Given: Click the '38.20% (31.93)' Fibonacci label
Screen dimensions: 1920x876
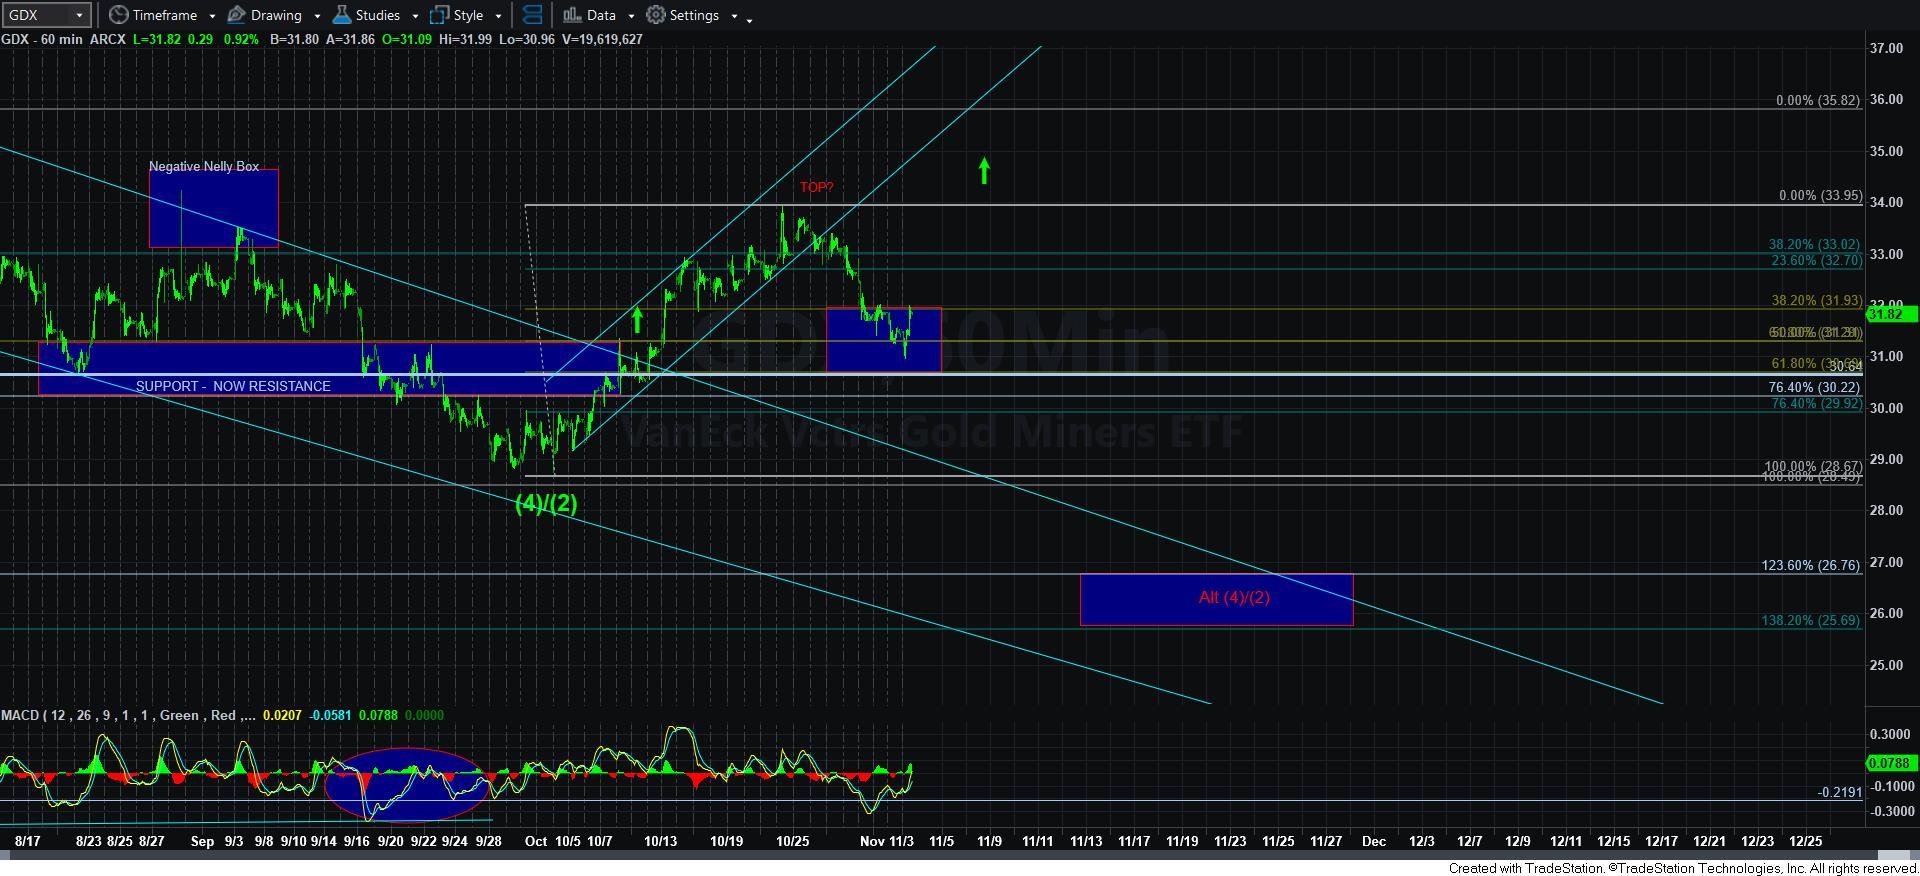Looking at the screenshot, I should 1817,300.
